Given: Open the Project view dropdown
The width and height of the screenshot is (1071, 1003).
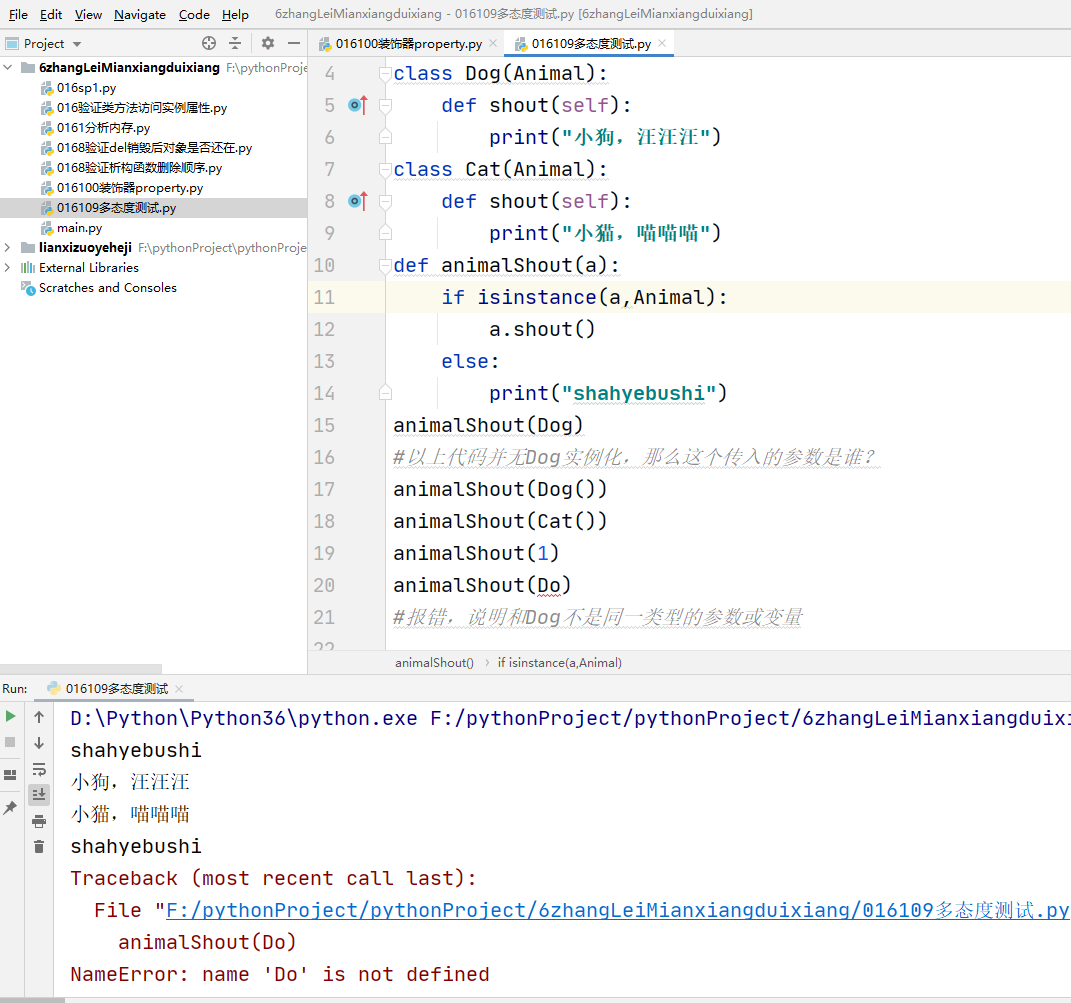Looking at the screenshot, I should tap(77, 44).
